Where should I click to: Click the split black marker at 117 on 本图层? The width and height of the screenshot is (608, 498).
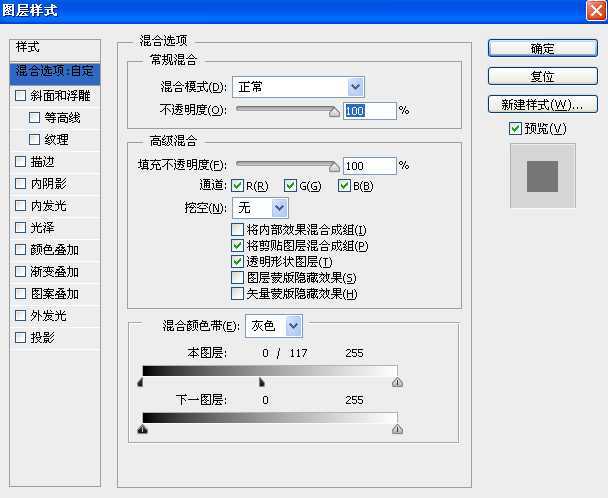pos(261,382)
